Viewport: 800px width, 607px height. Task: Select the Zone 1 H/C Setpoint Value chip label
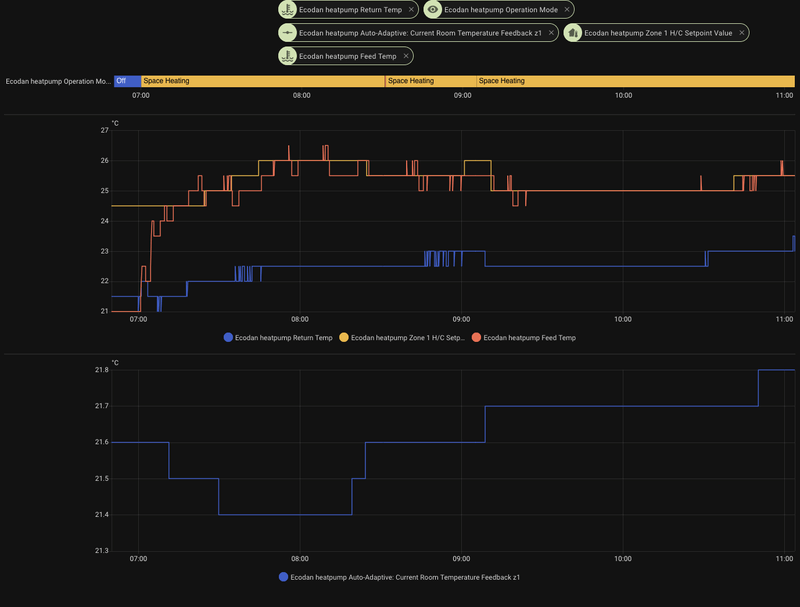(x=658, y=33)
